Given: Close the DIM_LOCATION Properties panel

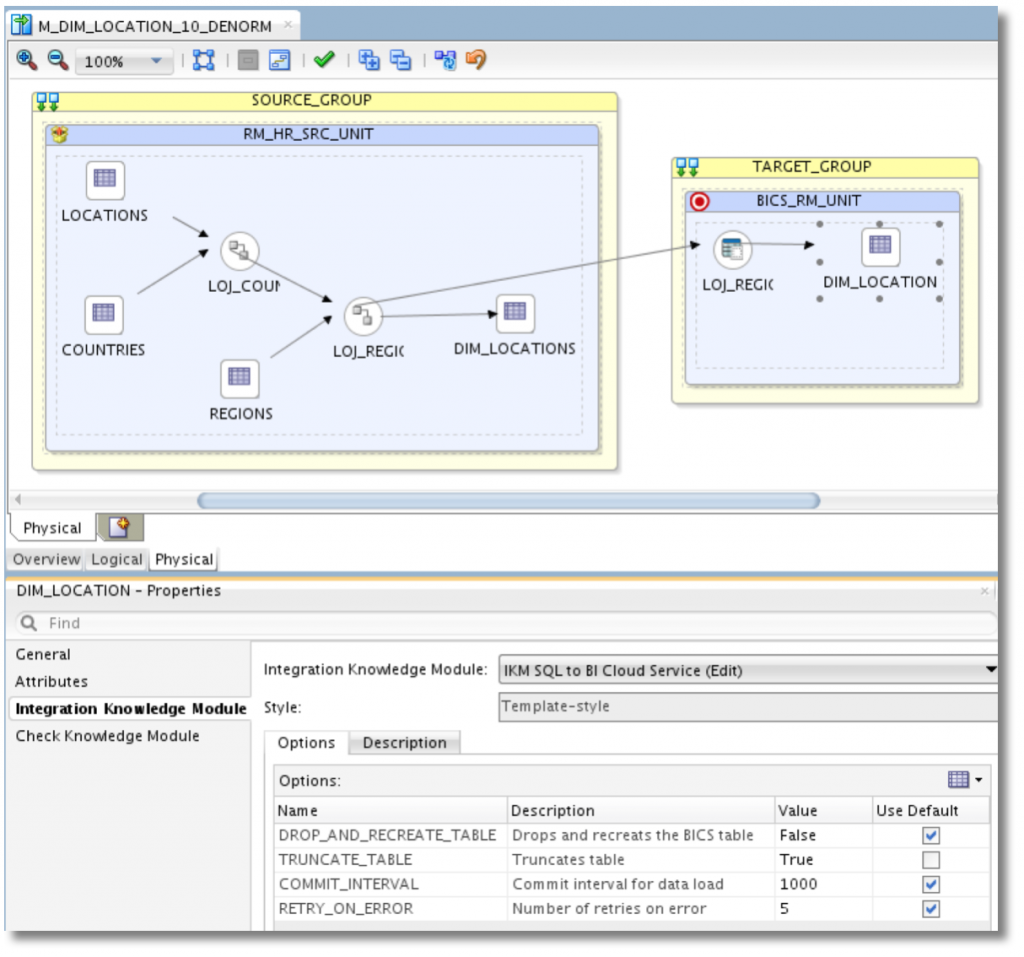Looking at the screenshot, I should pyautogui.click(x=985, y=591).
